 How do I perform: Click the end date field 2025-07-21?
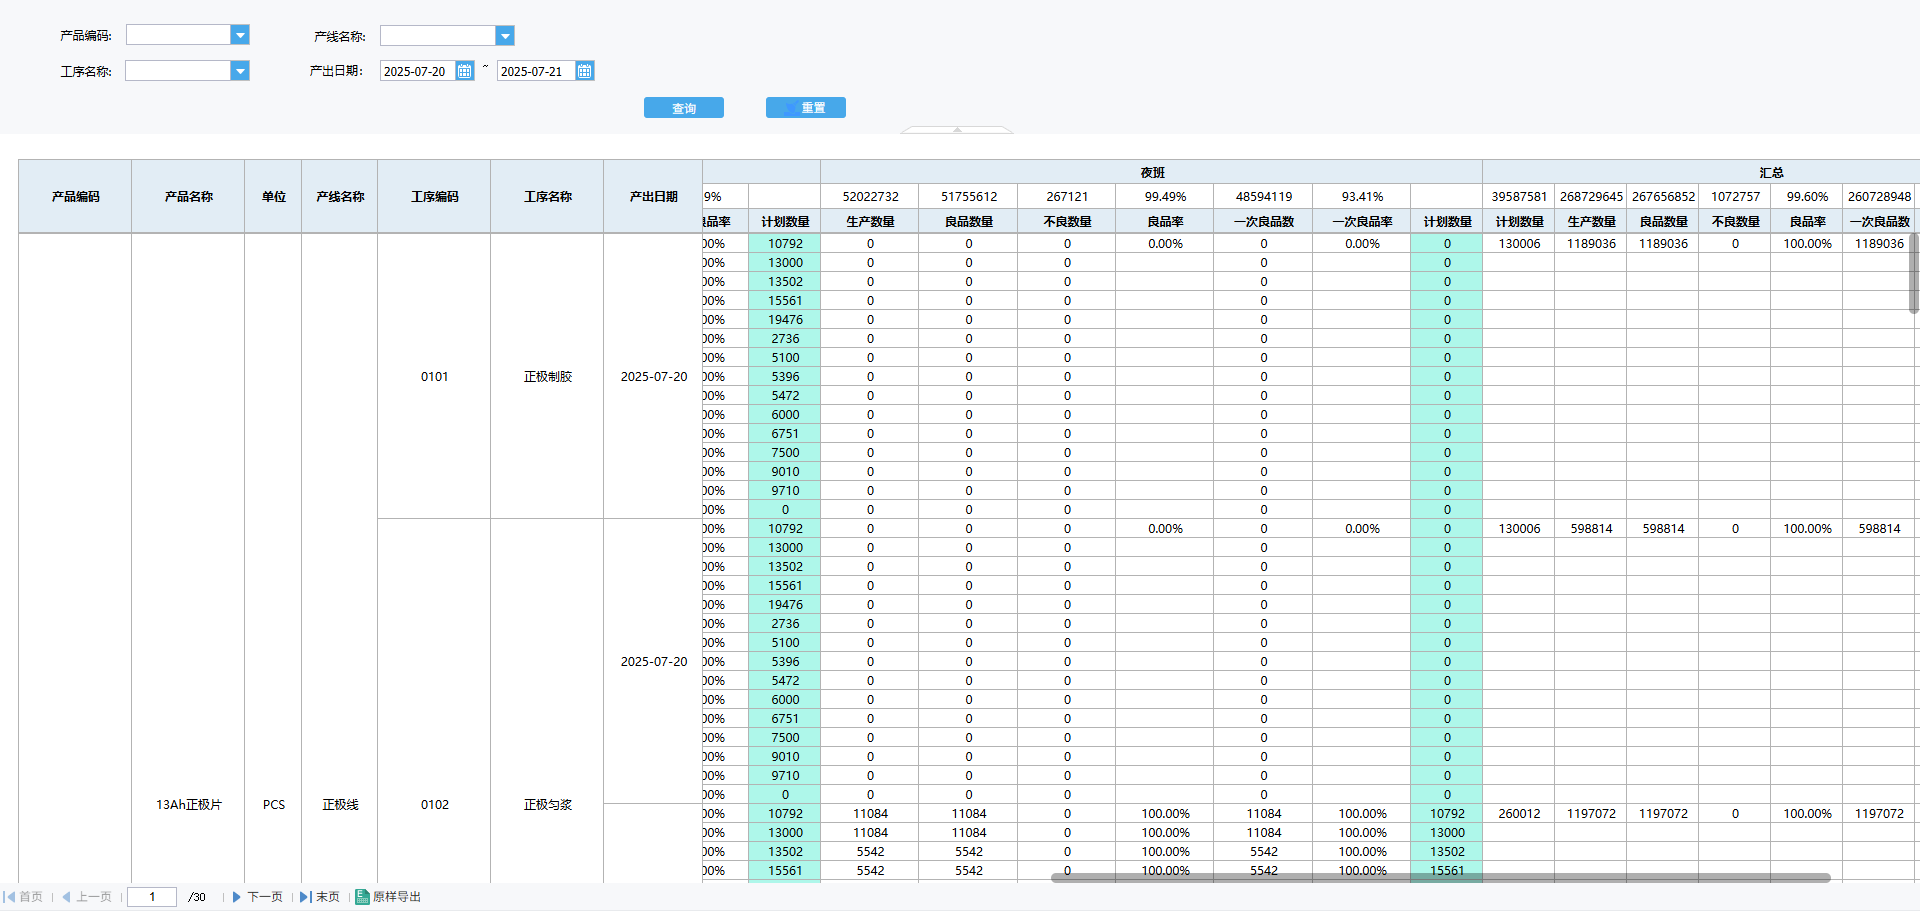tap(534, 71)
